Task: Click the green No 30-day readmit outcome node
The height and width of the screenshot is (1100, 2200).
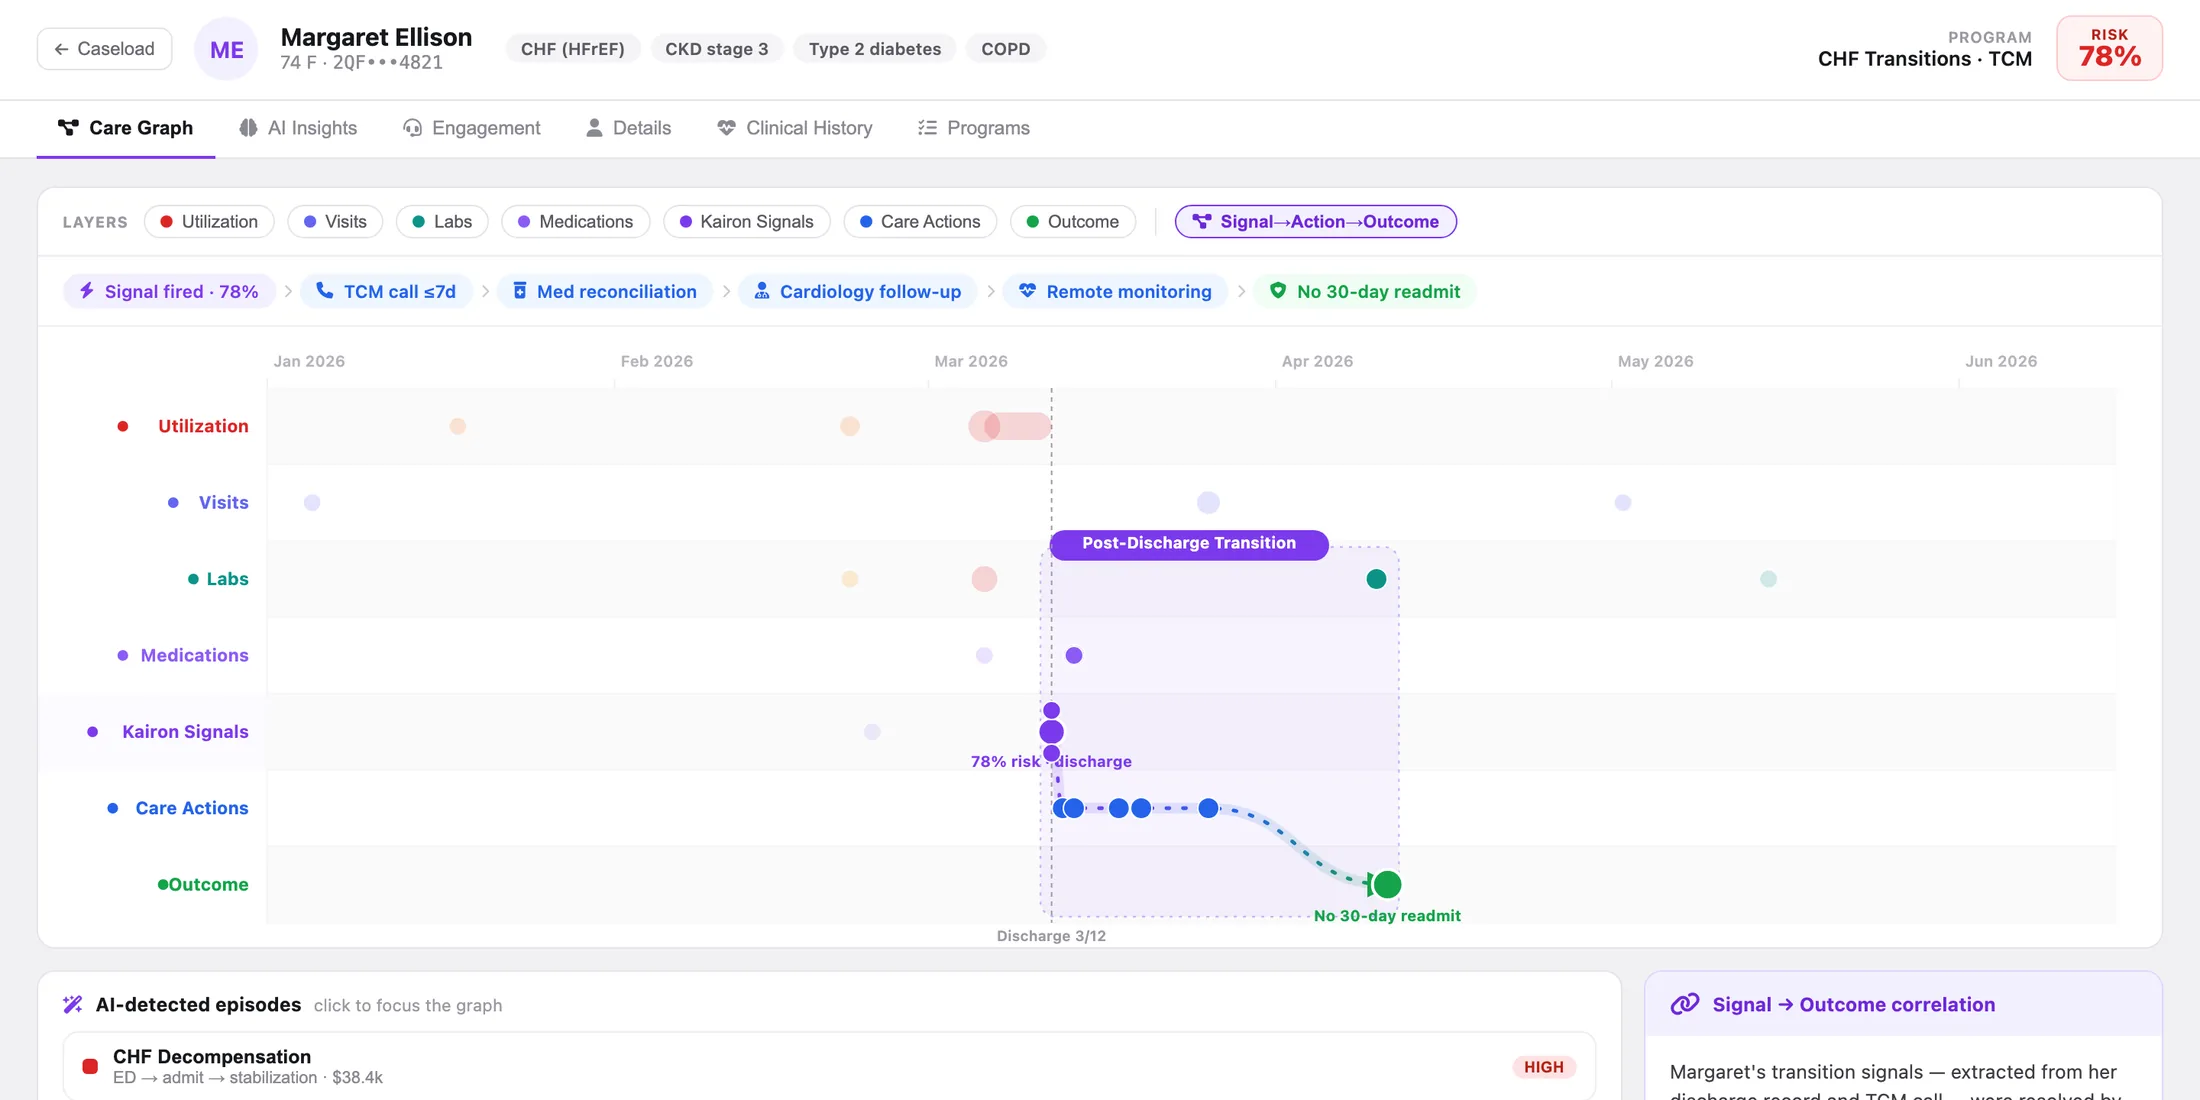Action: tap(1386, 884)
